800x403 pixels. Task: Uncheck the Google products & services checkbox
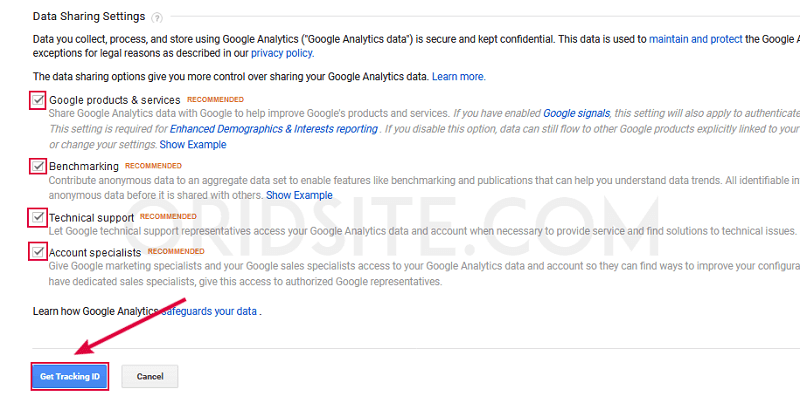38,100
